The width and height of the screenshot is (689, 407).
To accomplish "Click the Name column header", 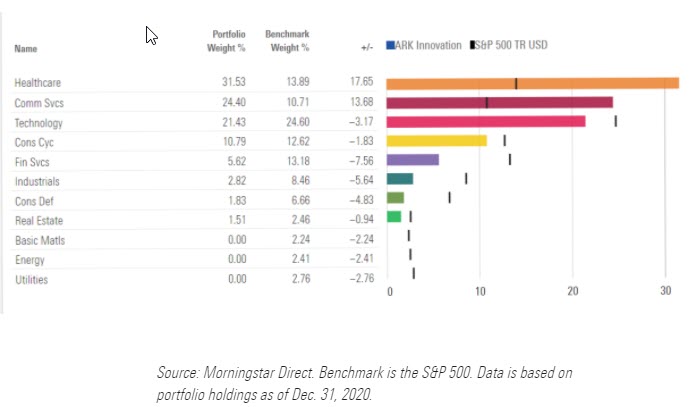I will pyautogui.click(x=26, y=46).
